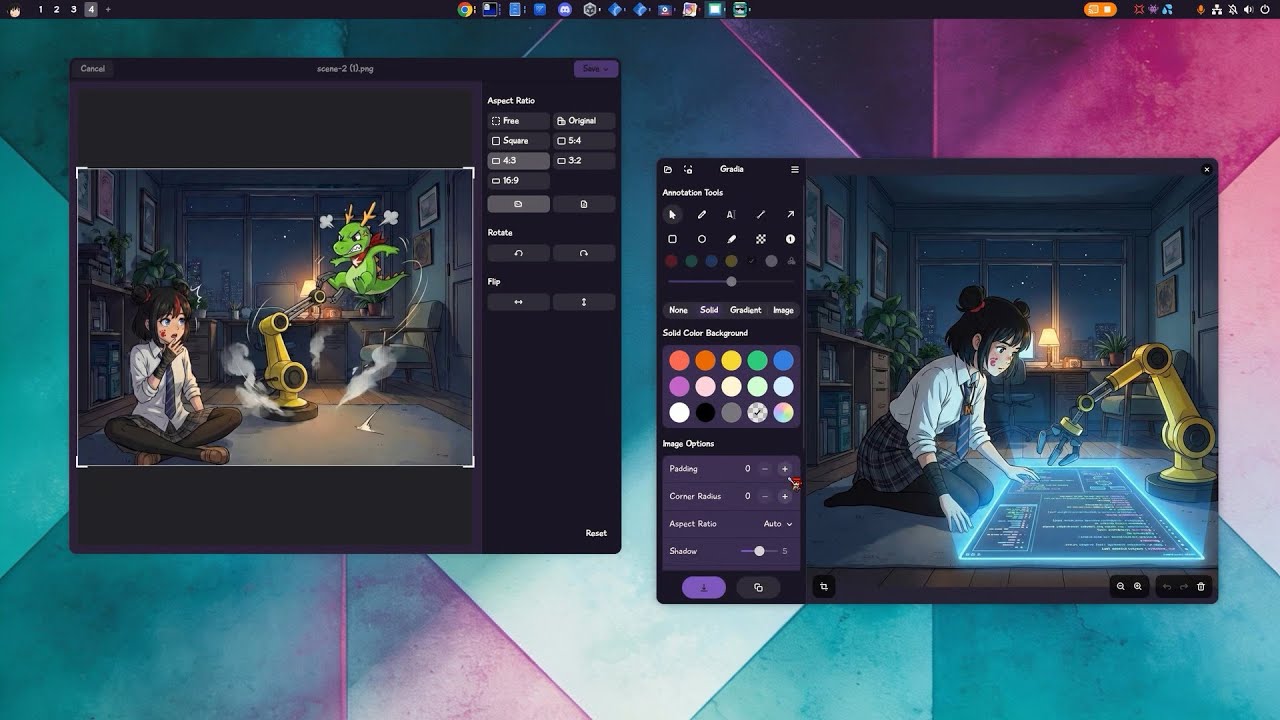Open the Aspect Ratio Auto dropdown
The image size is (1280, 720).
pyautogui.click(x=778, y=524)
